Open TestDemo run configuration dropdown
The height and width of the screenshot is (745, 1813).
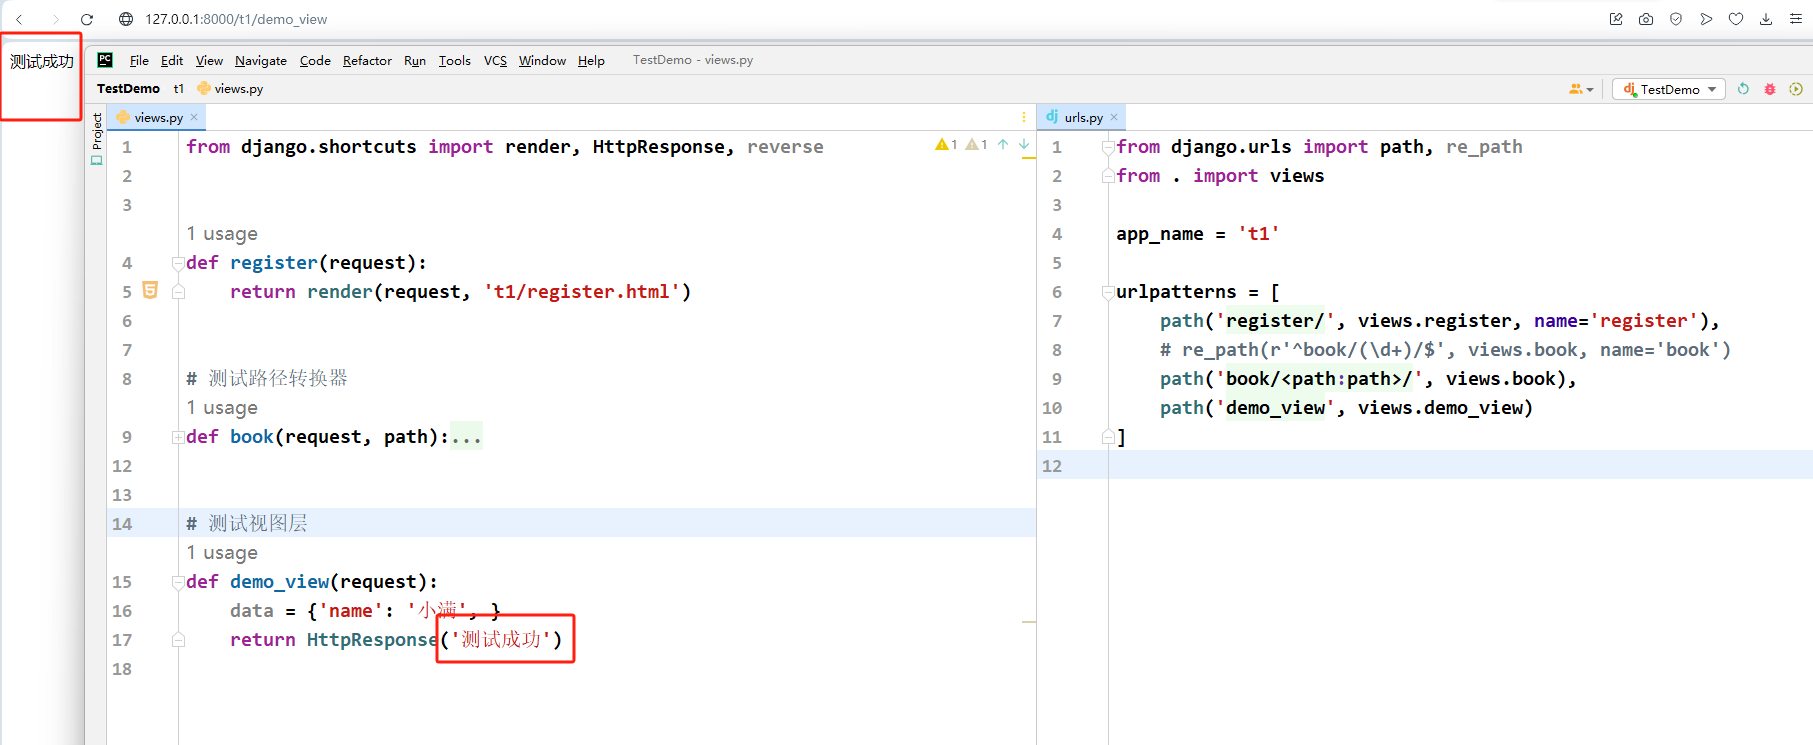(x=1669, y=89)
